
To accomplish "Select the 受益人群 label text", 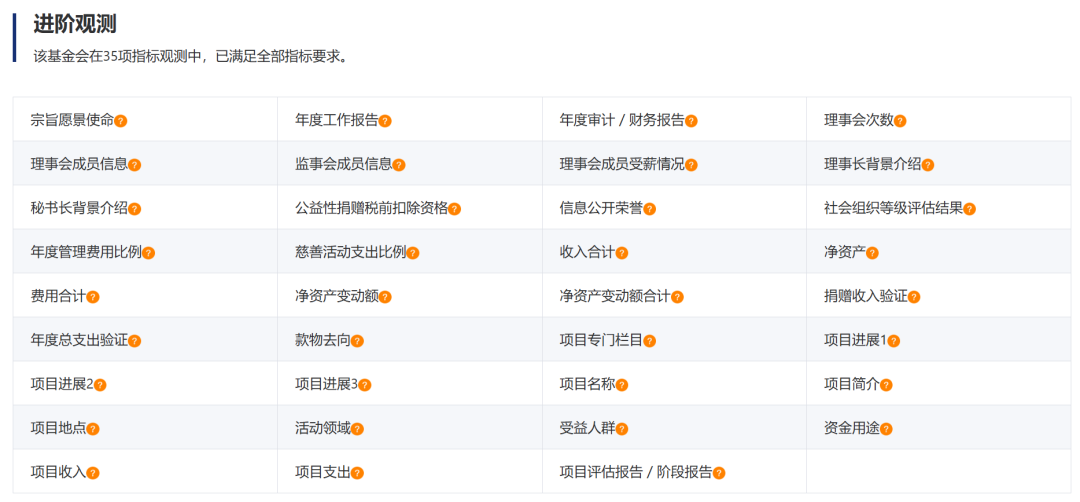I will click(x=587, y=429).
